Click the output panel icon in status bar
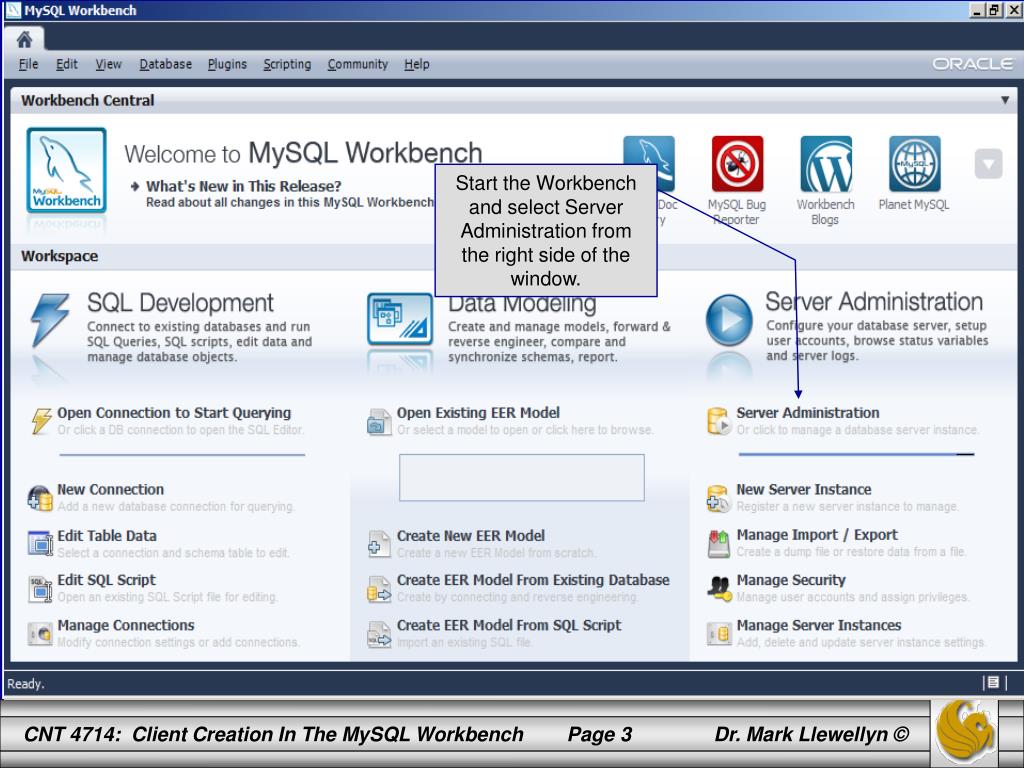The image size is (1024, 768). point(993,682)
